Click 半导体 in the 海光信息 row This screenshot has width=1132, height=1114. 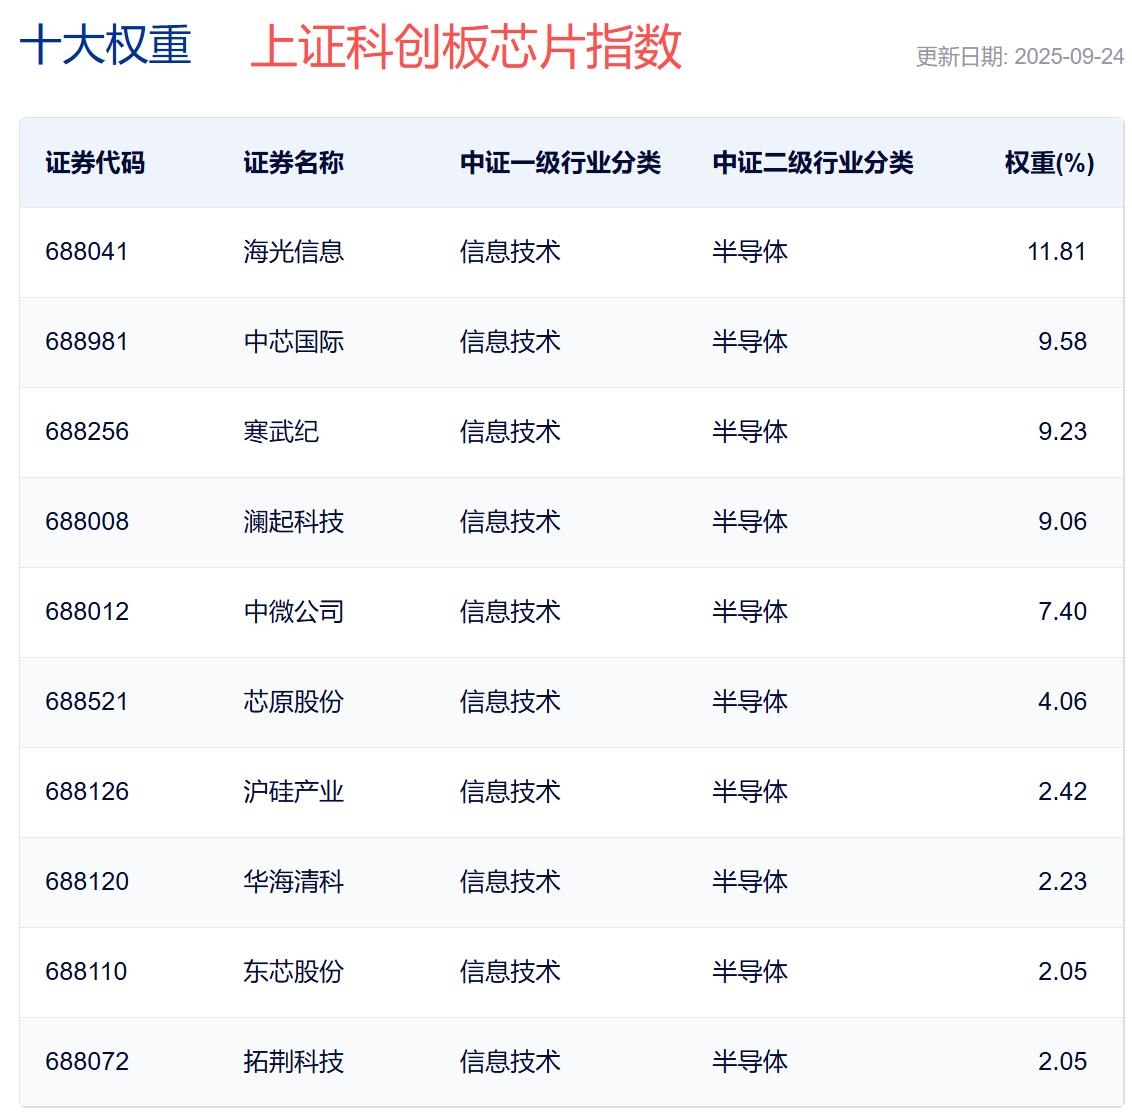coord(750,252)
